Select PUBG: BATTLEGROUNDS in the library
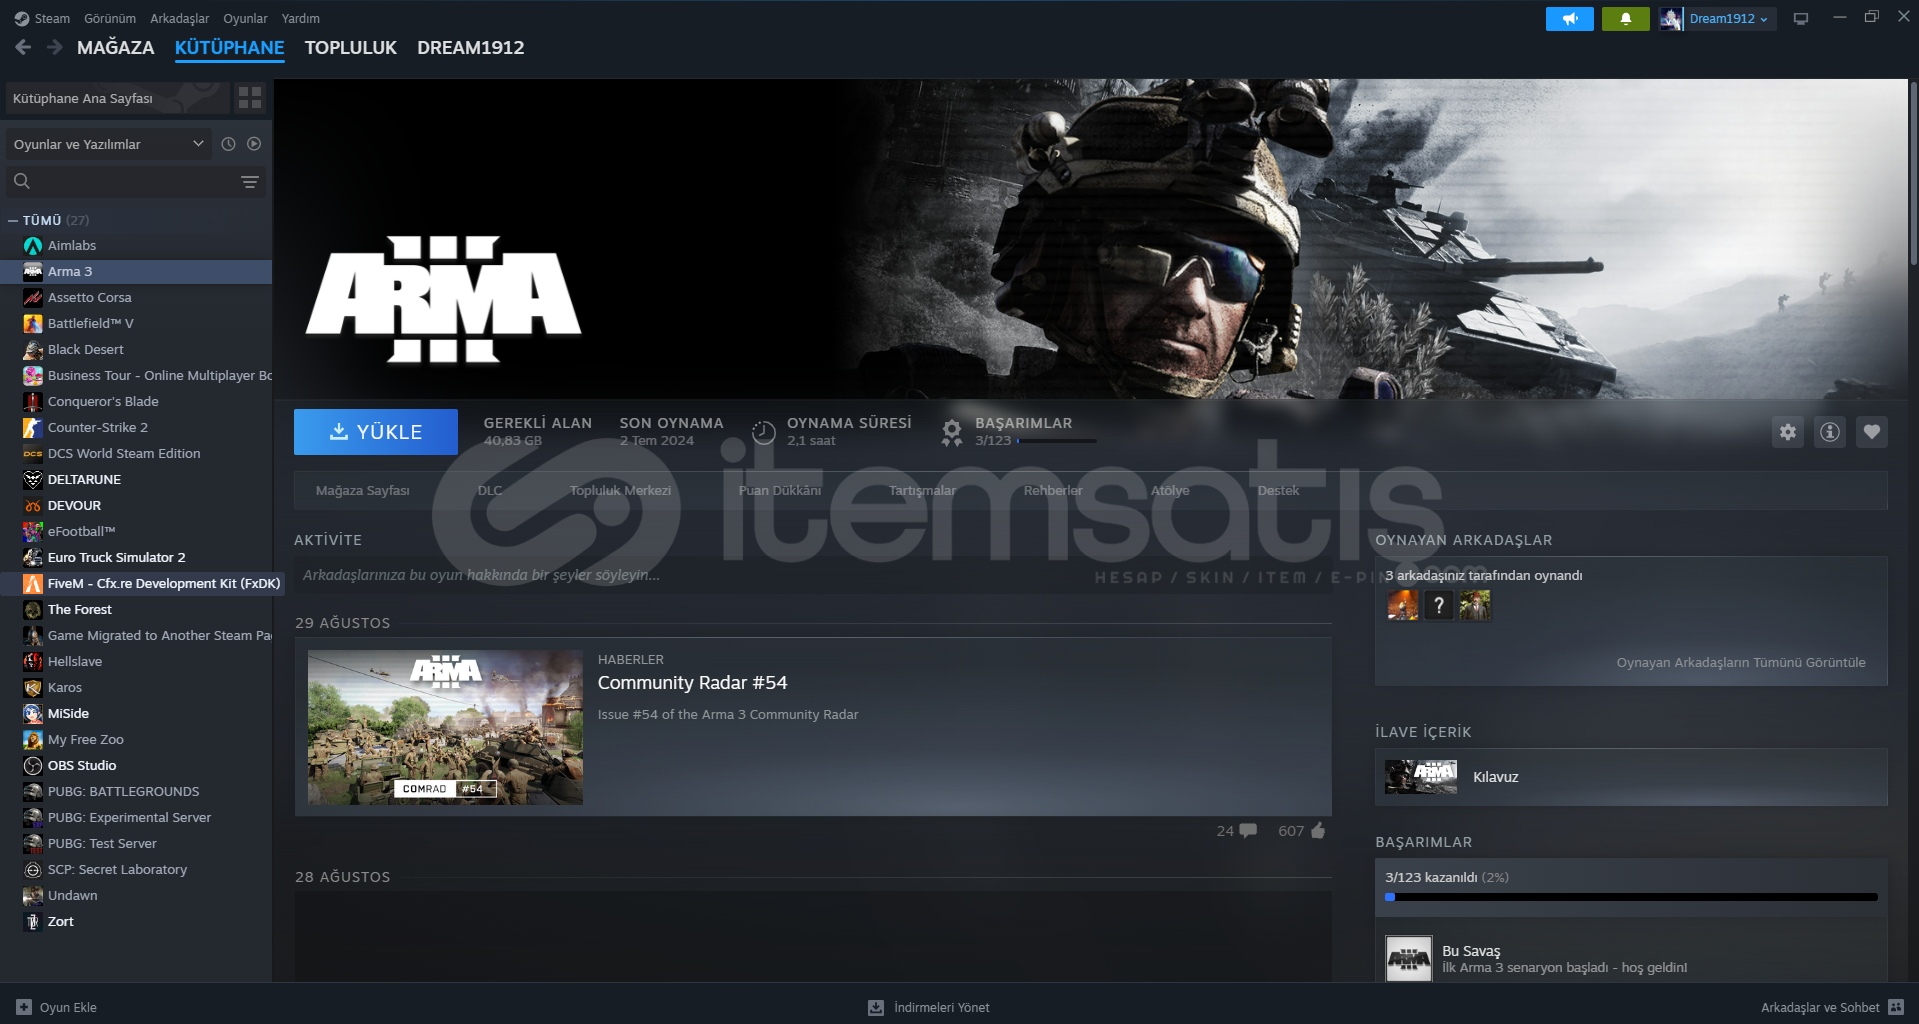 coord(136,791)
